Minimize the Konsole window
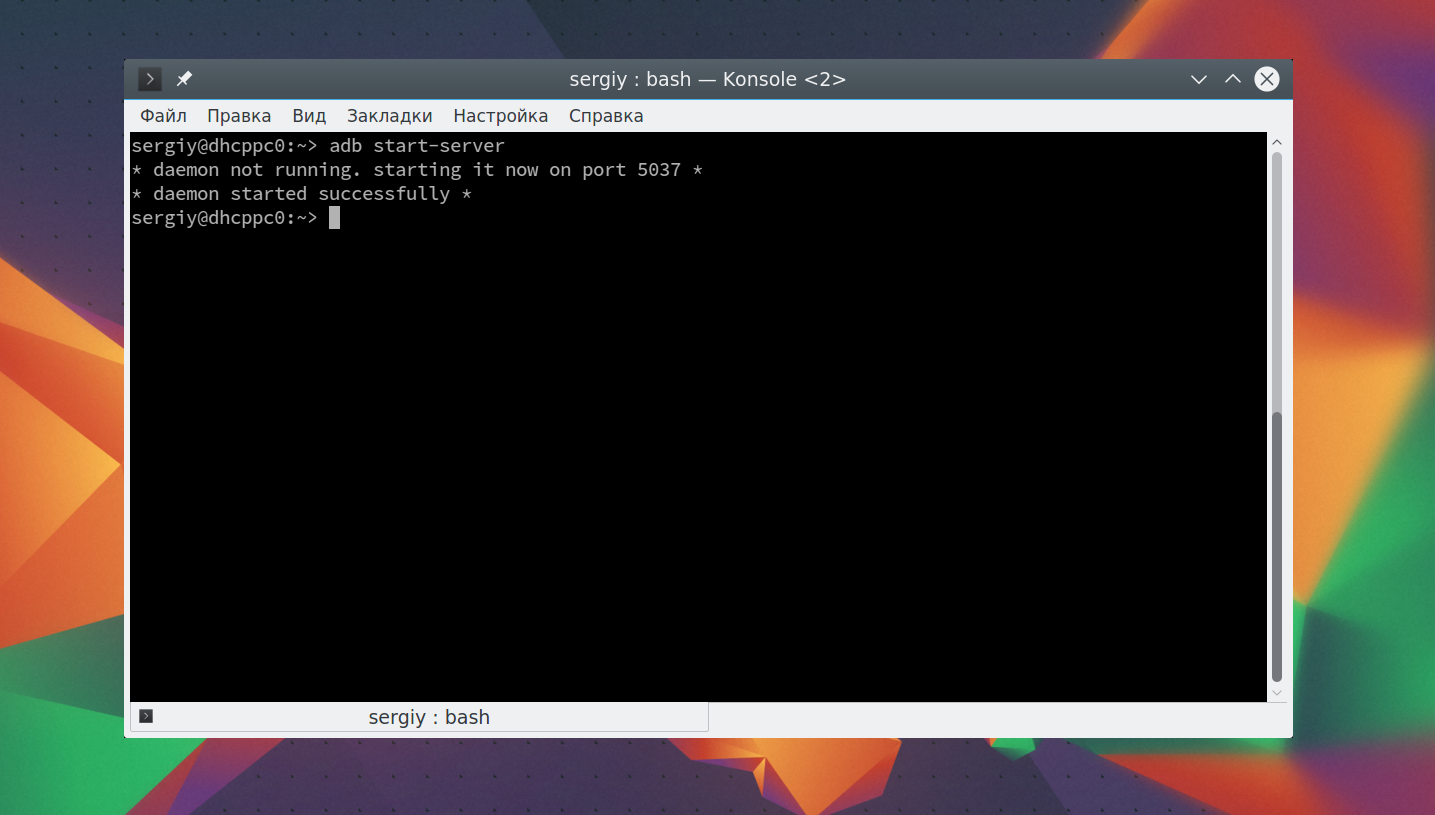Image resolution: width=1435 pixels, height=815 pixels. tap(1199, 79)
